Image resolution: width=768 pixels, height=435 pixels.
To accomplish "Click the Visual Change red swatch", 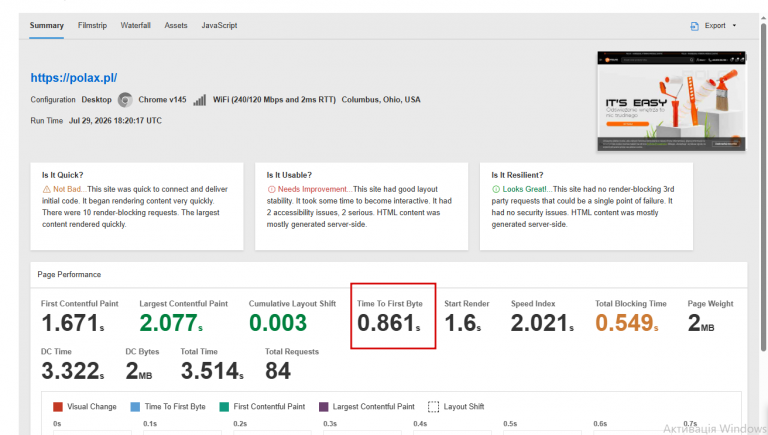I will (58, 407).
